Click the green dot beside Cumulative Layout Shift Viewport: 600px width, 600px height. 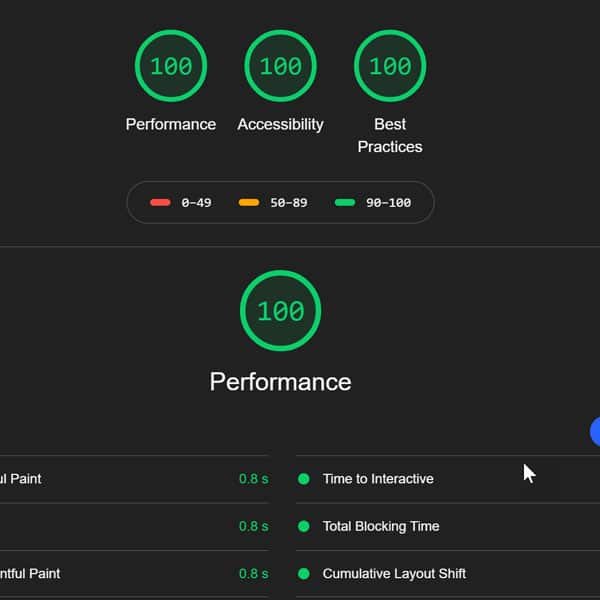tap(304, 574)
